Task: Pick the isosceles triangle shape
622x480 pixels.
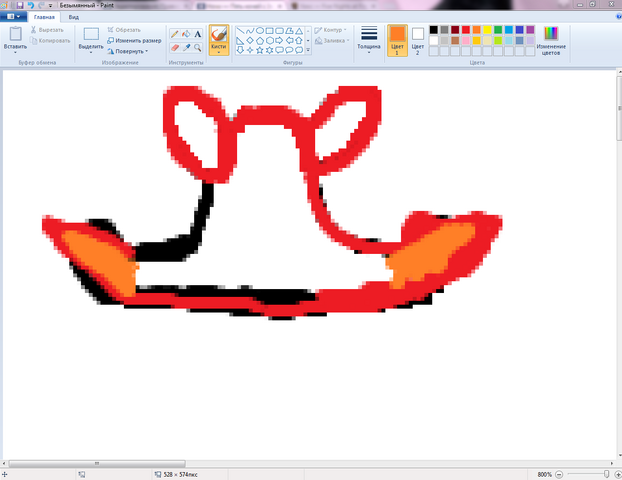Action: click(x=299, y=31)
